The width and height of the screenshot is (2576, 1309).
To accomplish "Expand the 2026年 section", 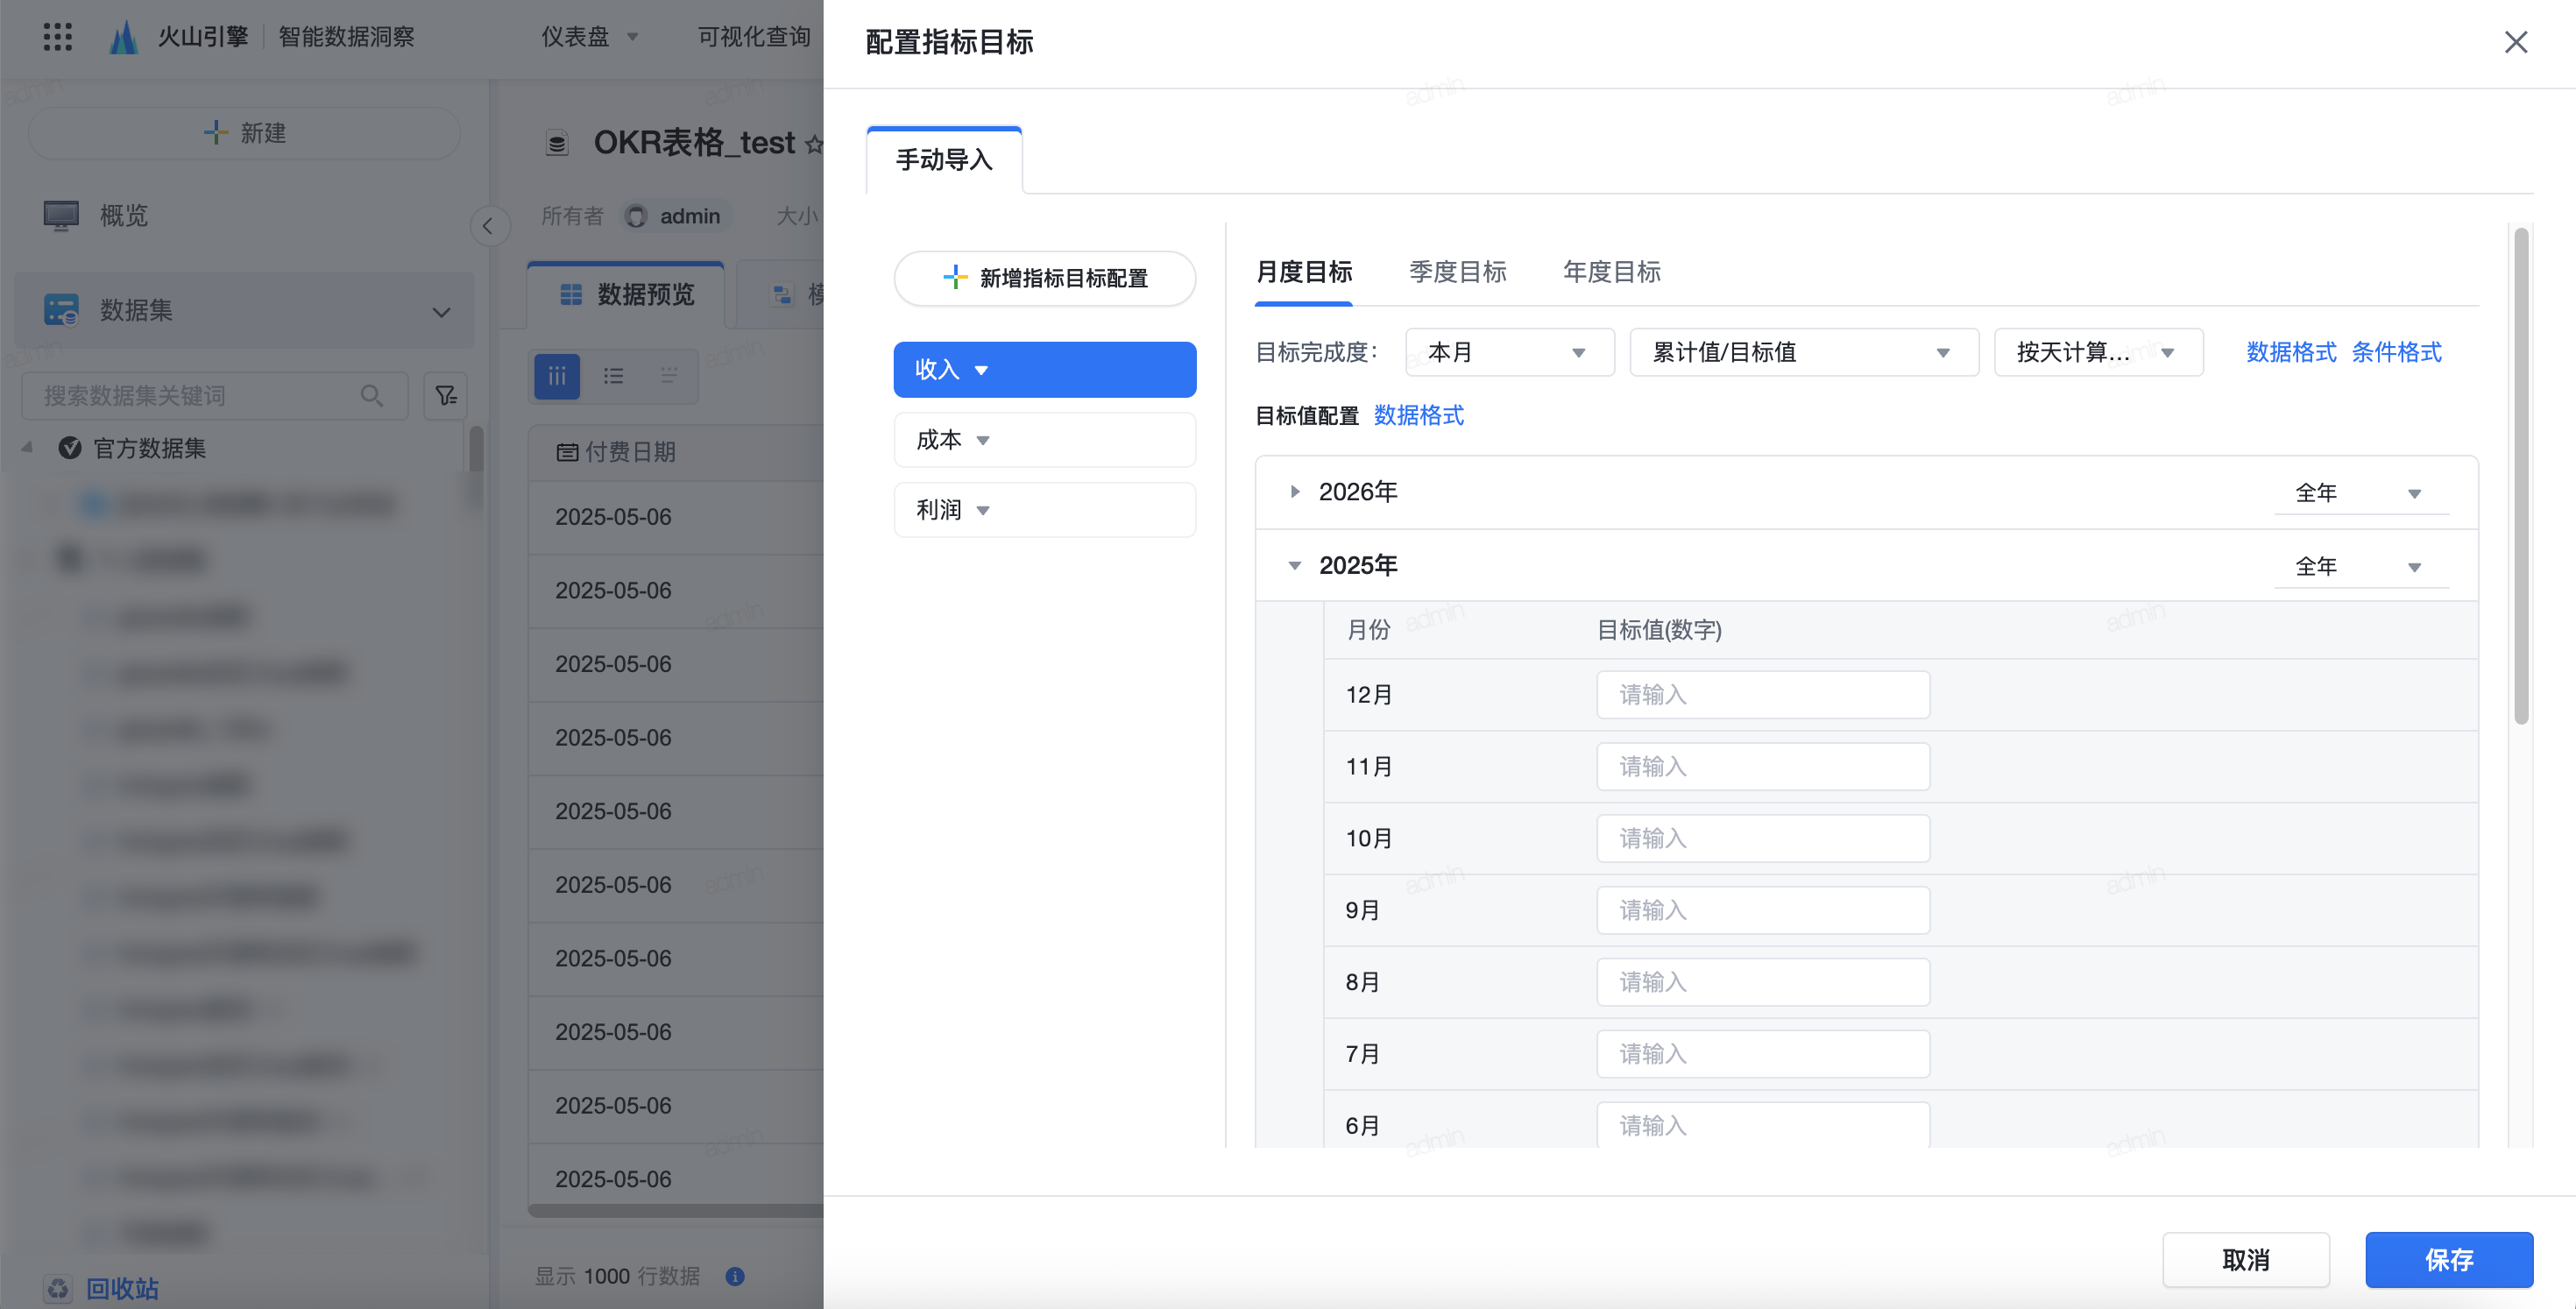I will (x=1295, y=491).
